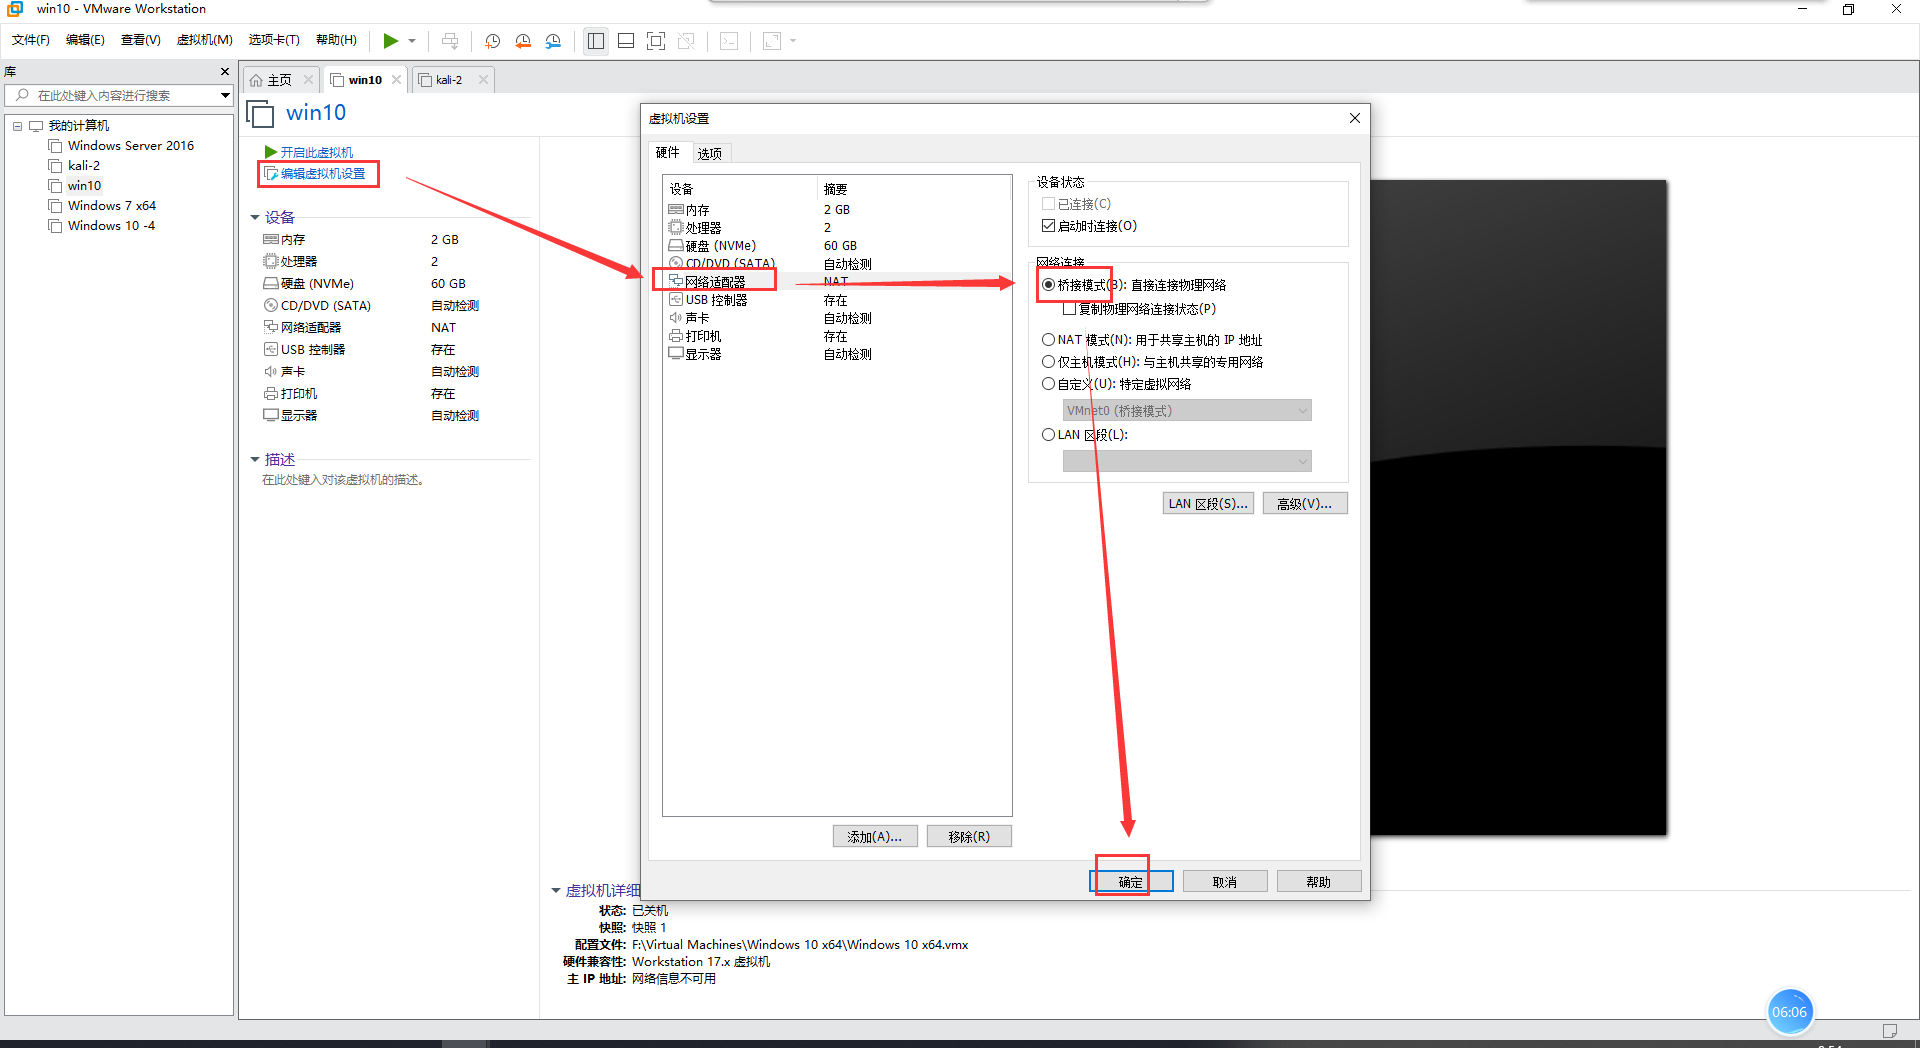Toggle the 启动时连接(O) checkbox
Image resolution: width=1920 pixels, height=1048 pixels.
coord(1048,226)
